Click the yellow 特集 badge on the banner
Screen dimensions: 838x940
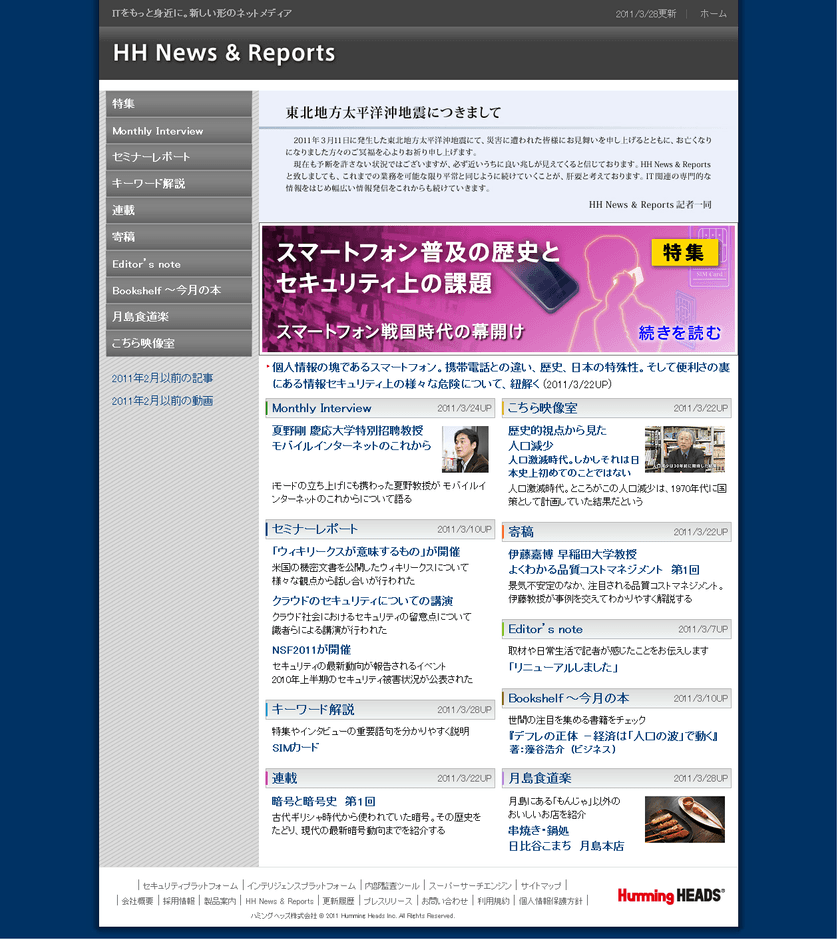pyautogui.click(x=684, y=253)
